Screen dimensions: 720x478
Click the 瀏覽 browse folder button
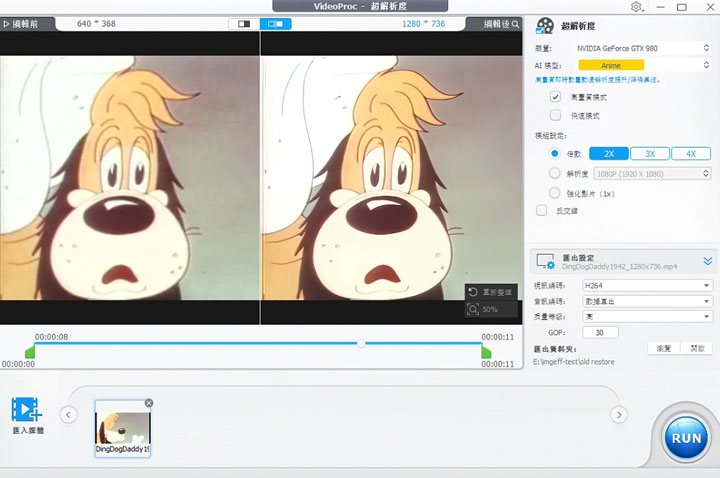(x=664, y=349)
